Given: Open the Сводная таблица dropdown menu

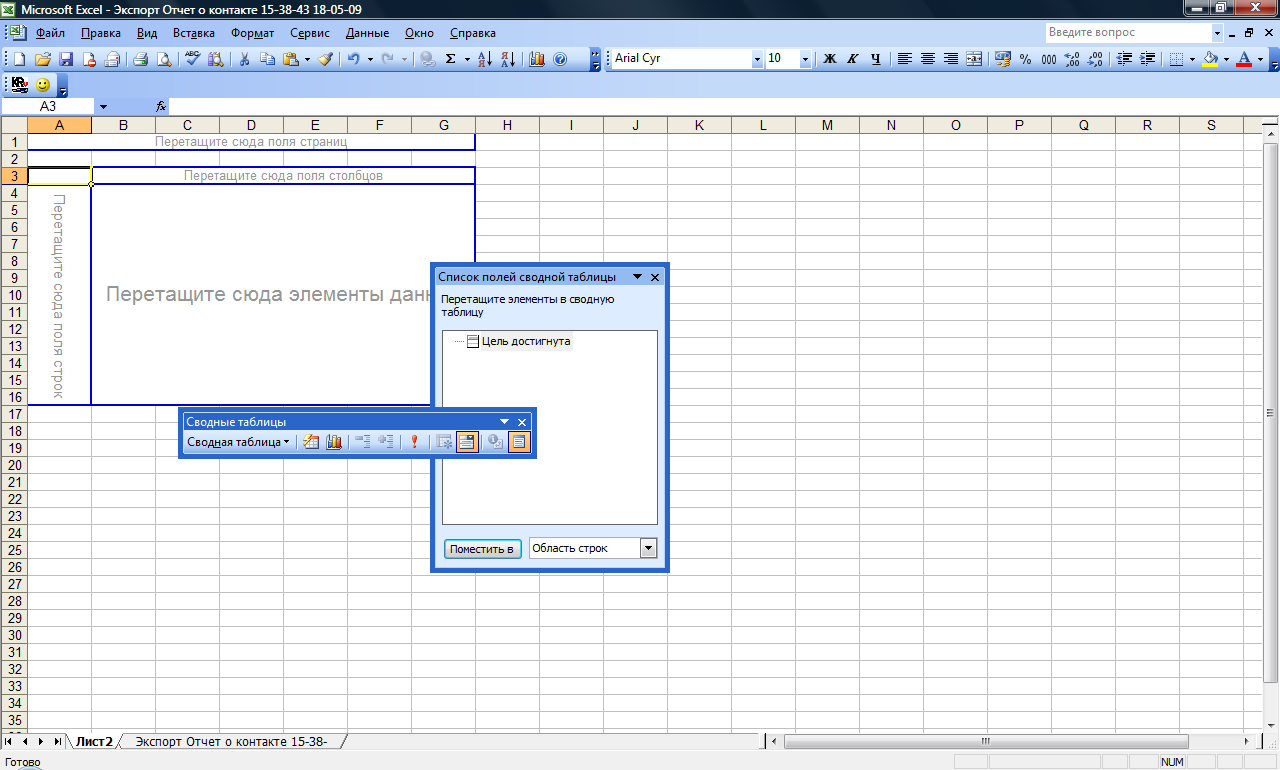Looking at the screenshot, I should (239, 442).
